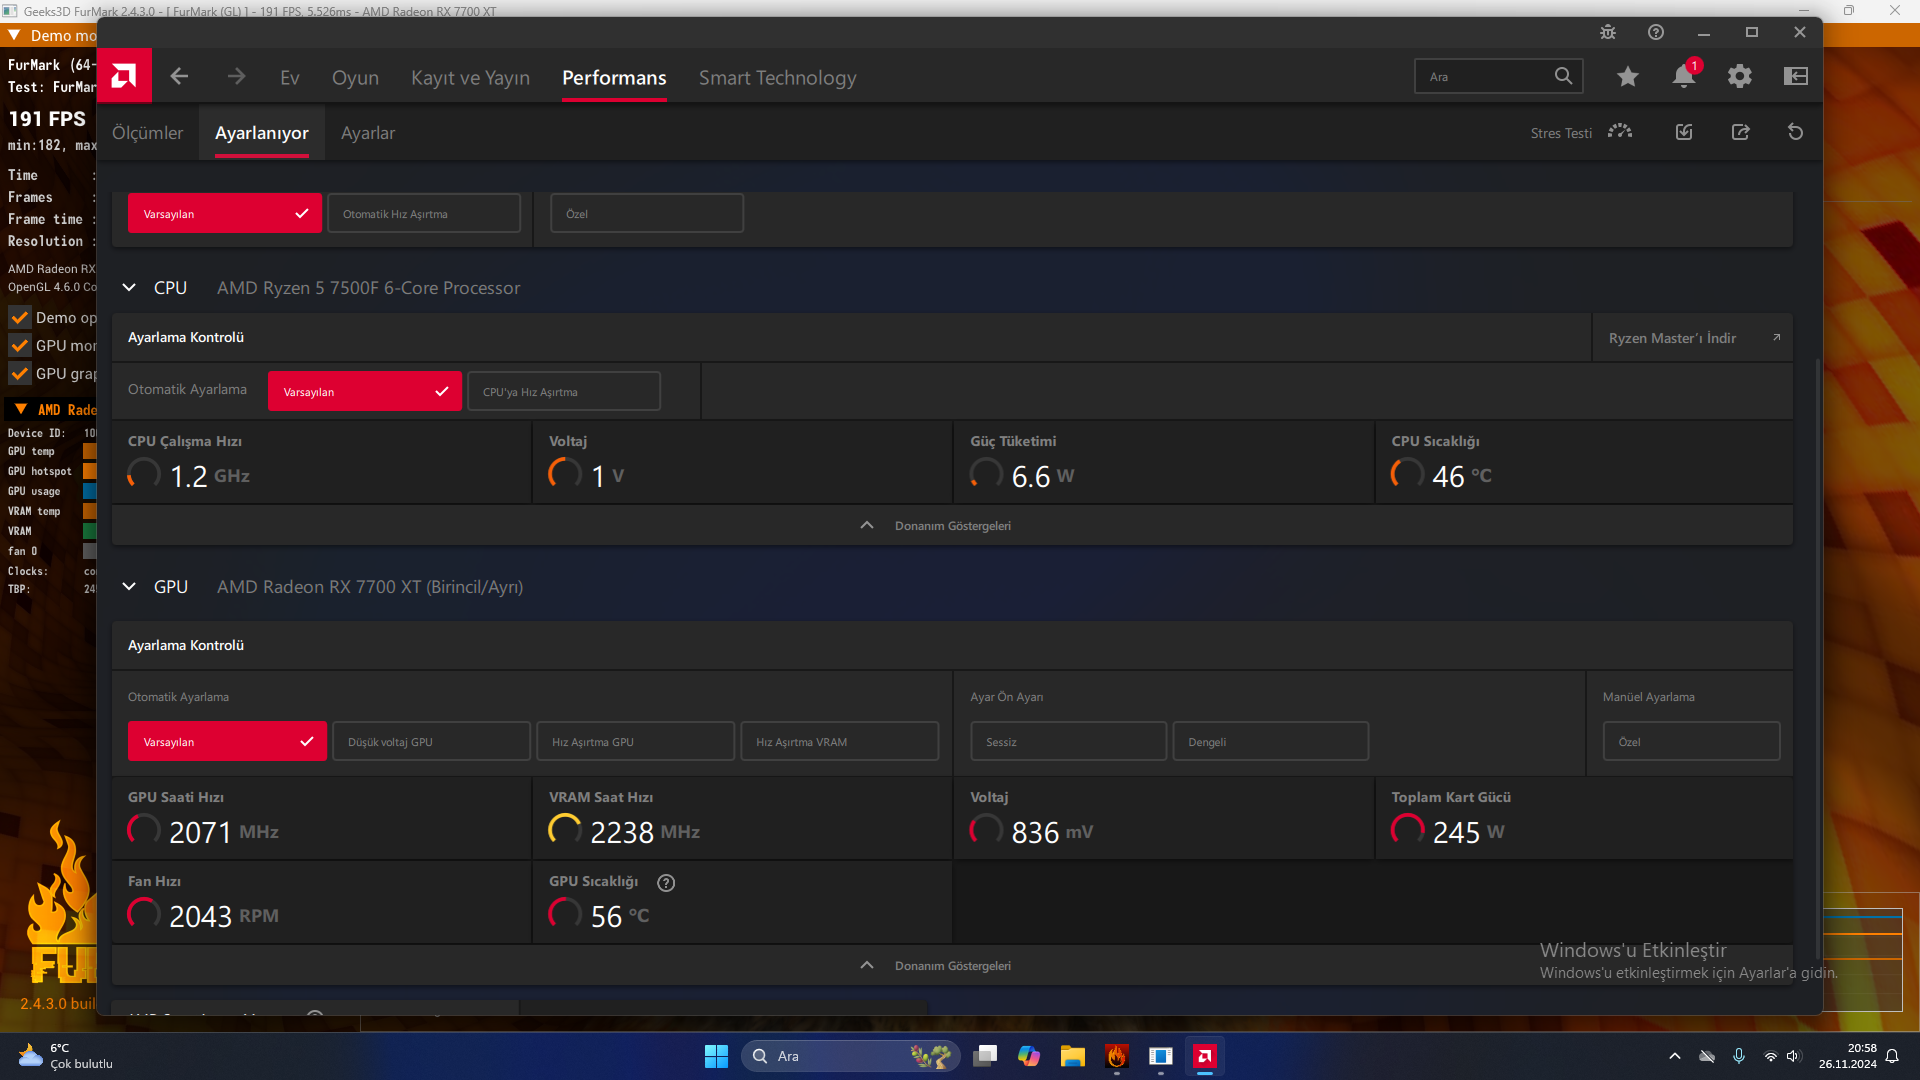Click the microphone tray icon
1920x1080 pixels.
pyautogui.click(x=1739, y=1056)
